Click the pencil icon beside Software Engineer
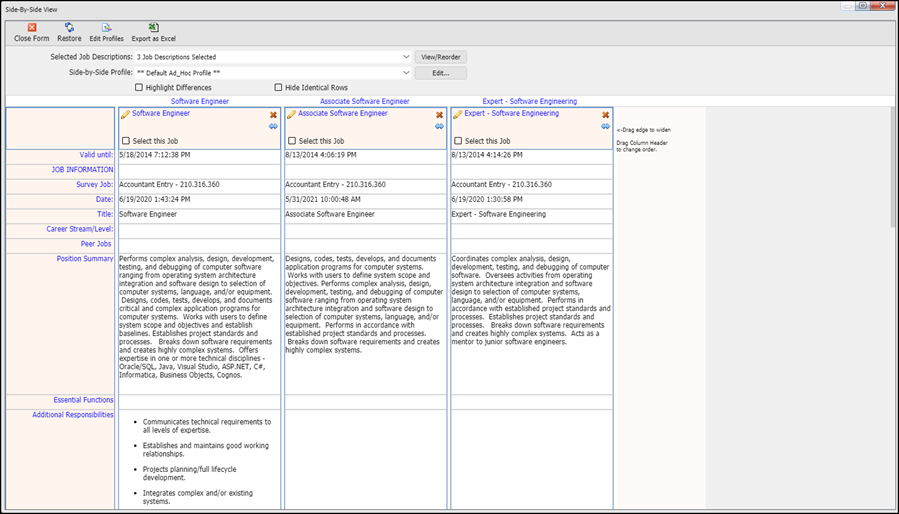Screen dimensions: 899x514 pyautogui.click(x=126, y=114)
